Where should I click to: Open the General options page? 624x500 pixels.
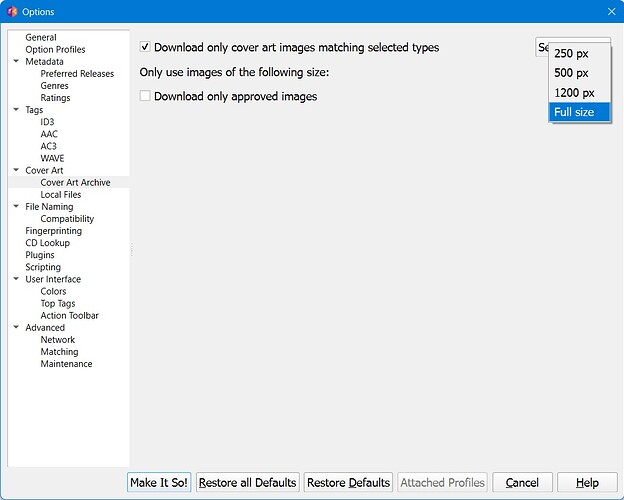(x=41, y=37)
